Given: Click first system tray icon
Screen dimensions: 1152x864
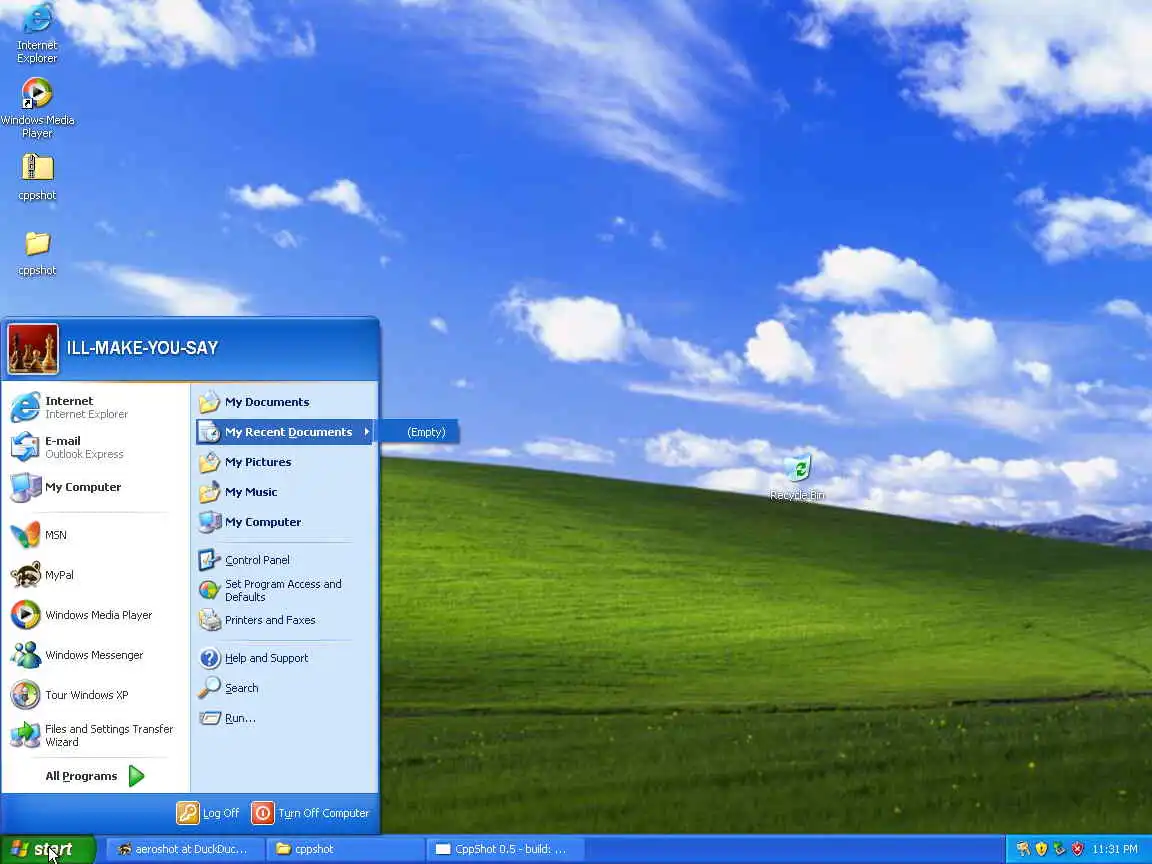Looking at the screenshot, I should coord(1023,849).
